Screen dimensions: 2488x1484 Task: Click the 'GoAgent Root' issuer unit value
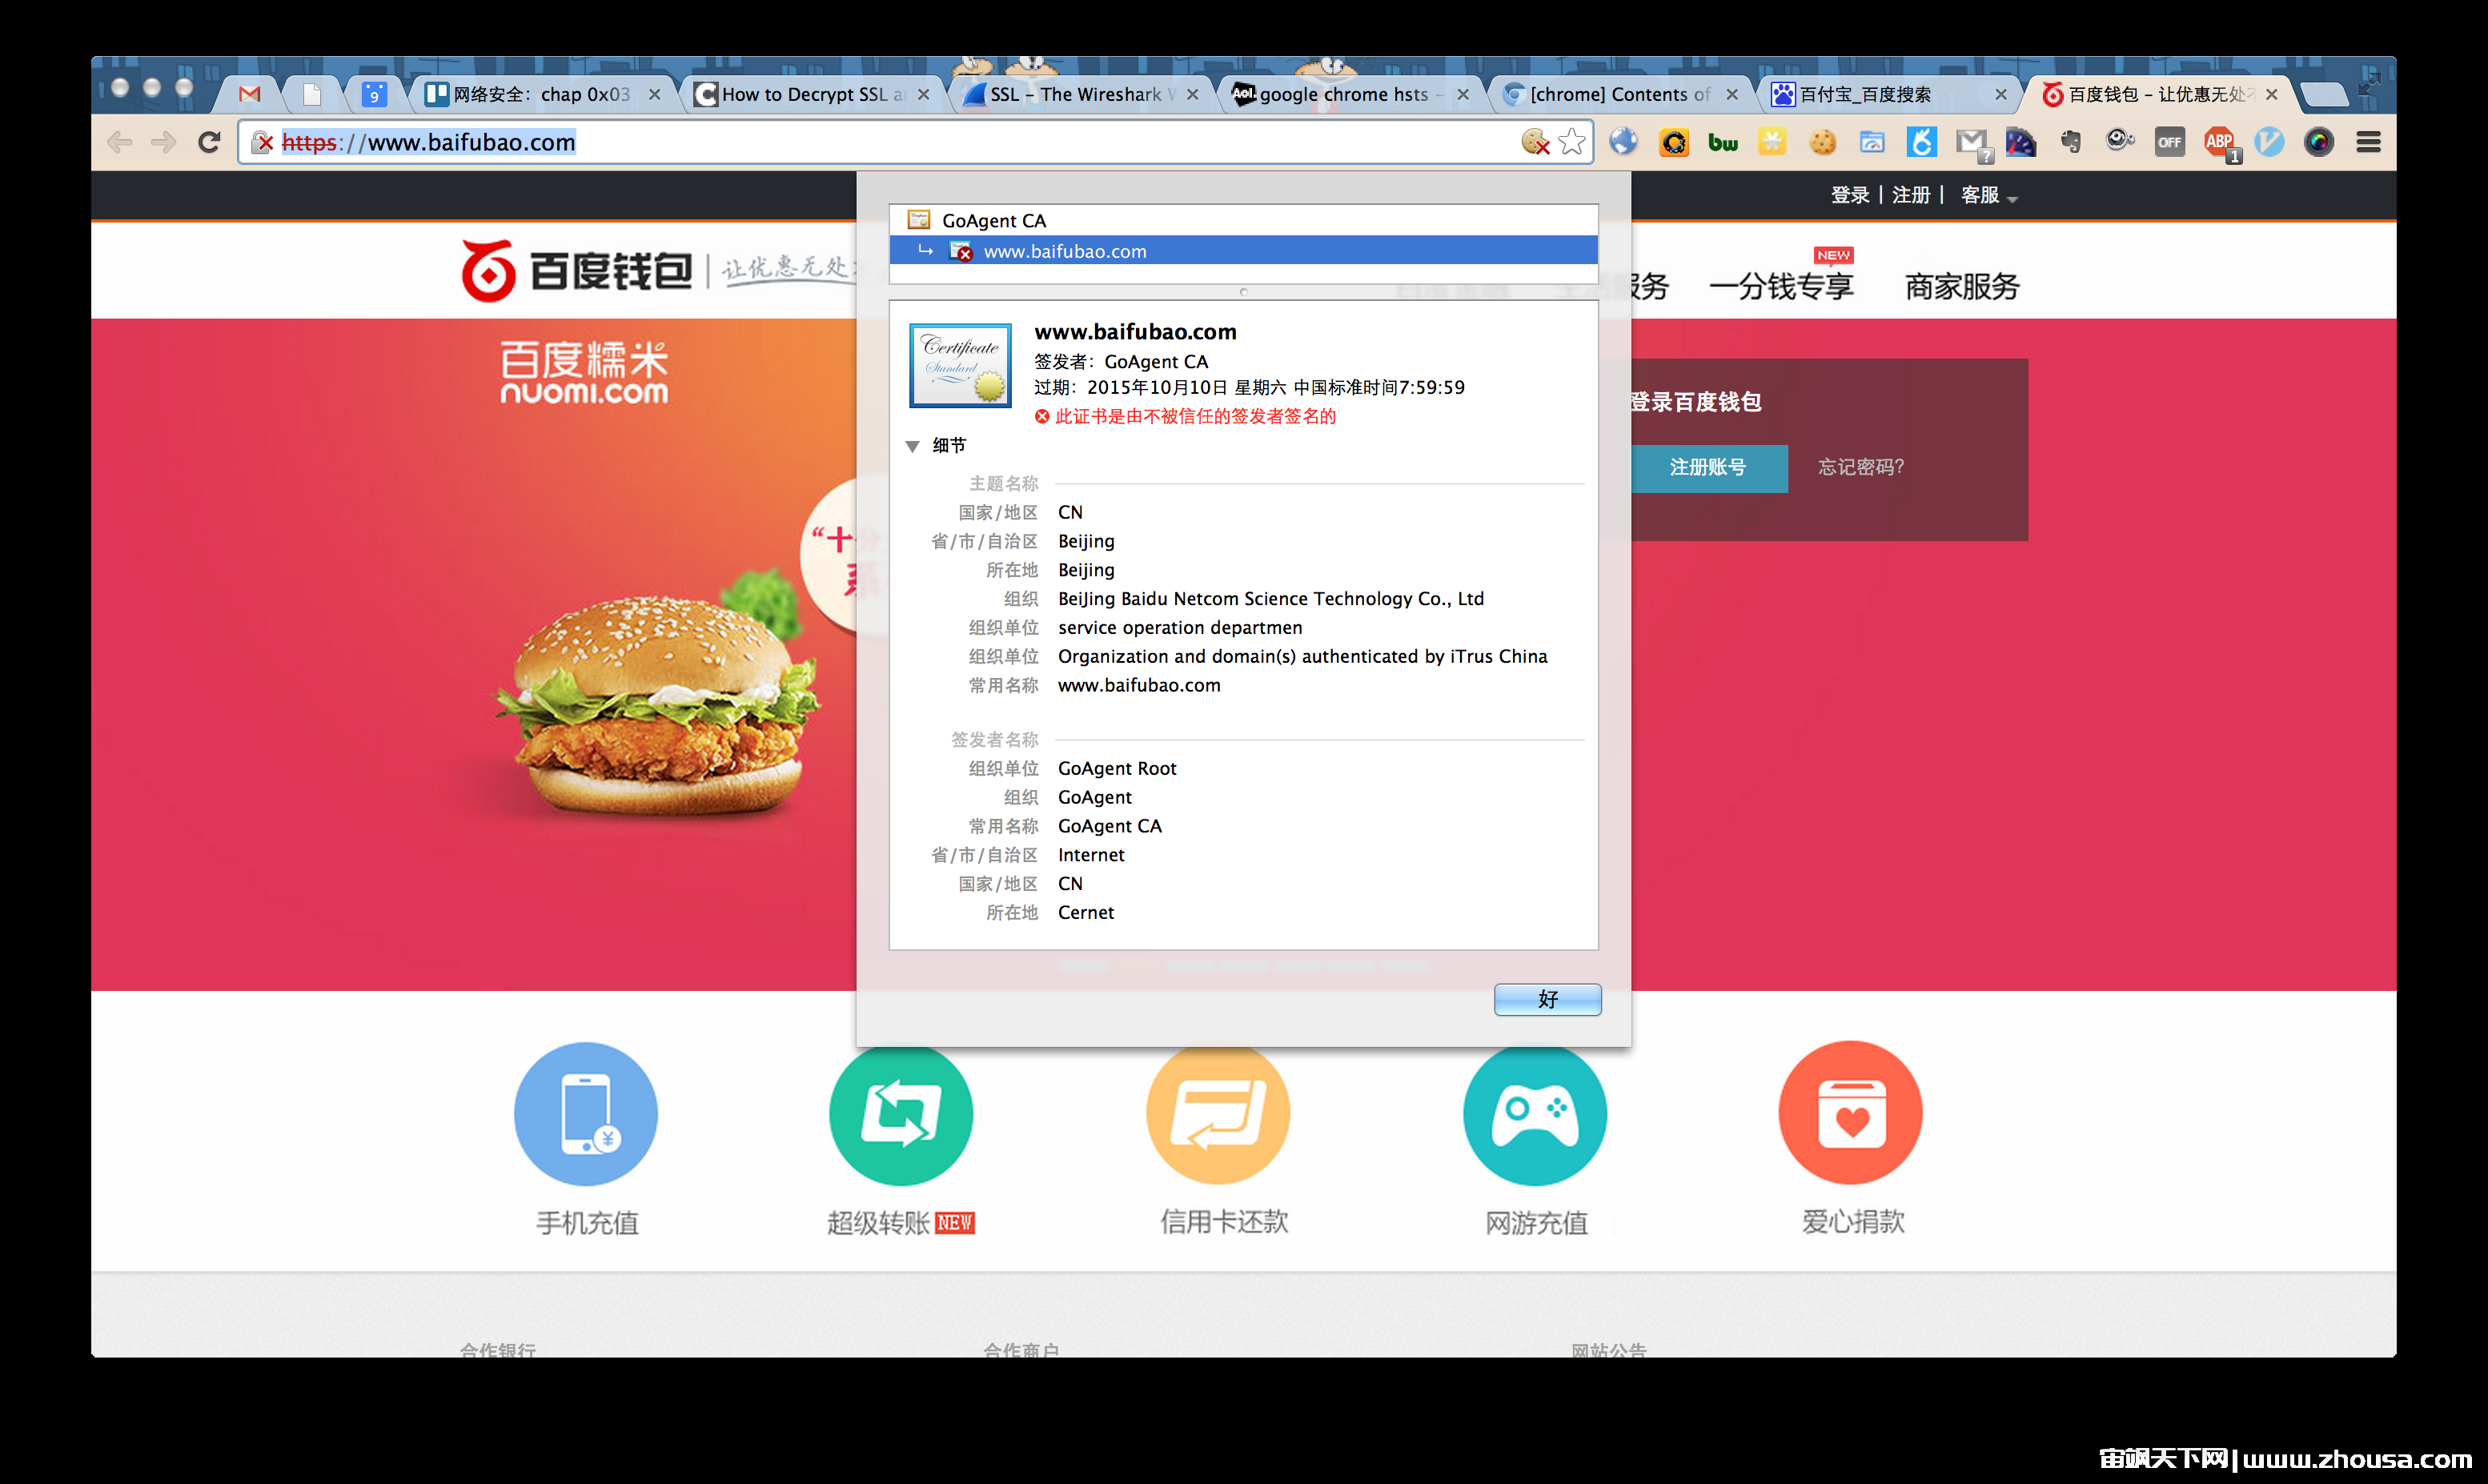click(1117, 768)
